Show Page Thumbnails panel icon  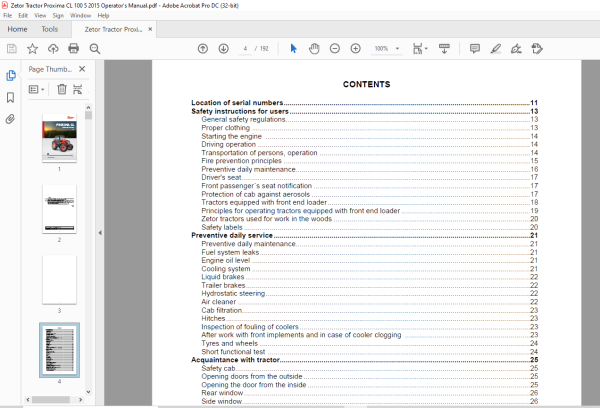(11, 75)
